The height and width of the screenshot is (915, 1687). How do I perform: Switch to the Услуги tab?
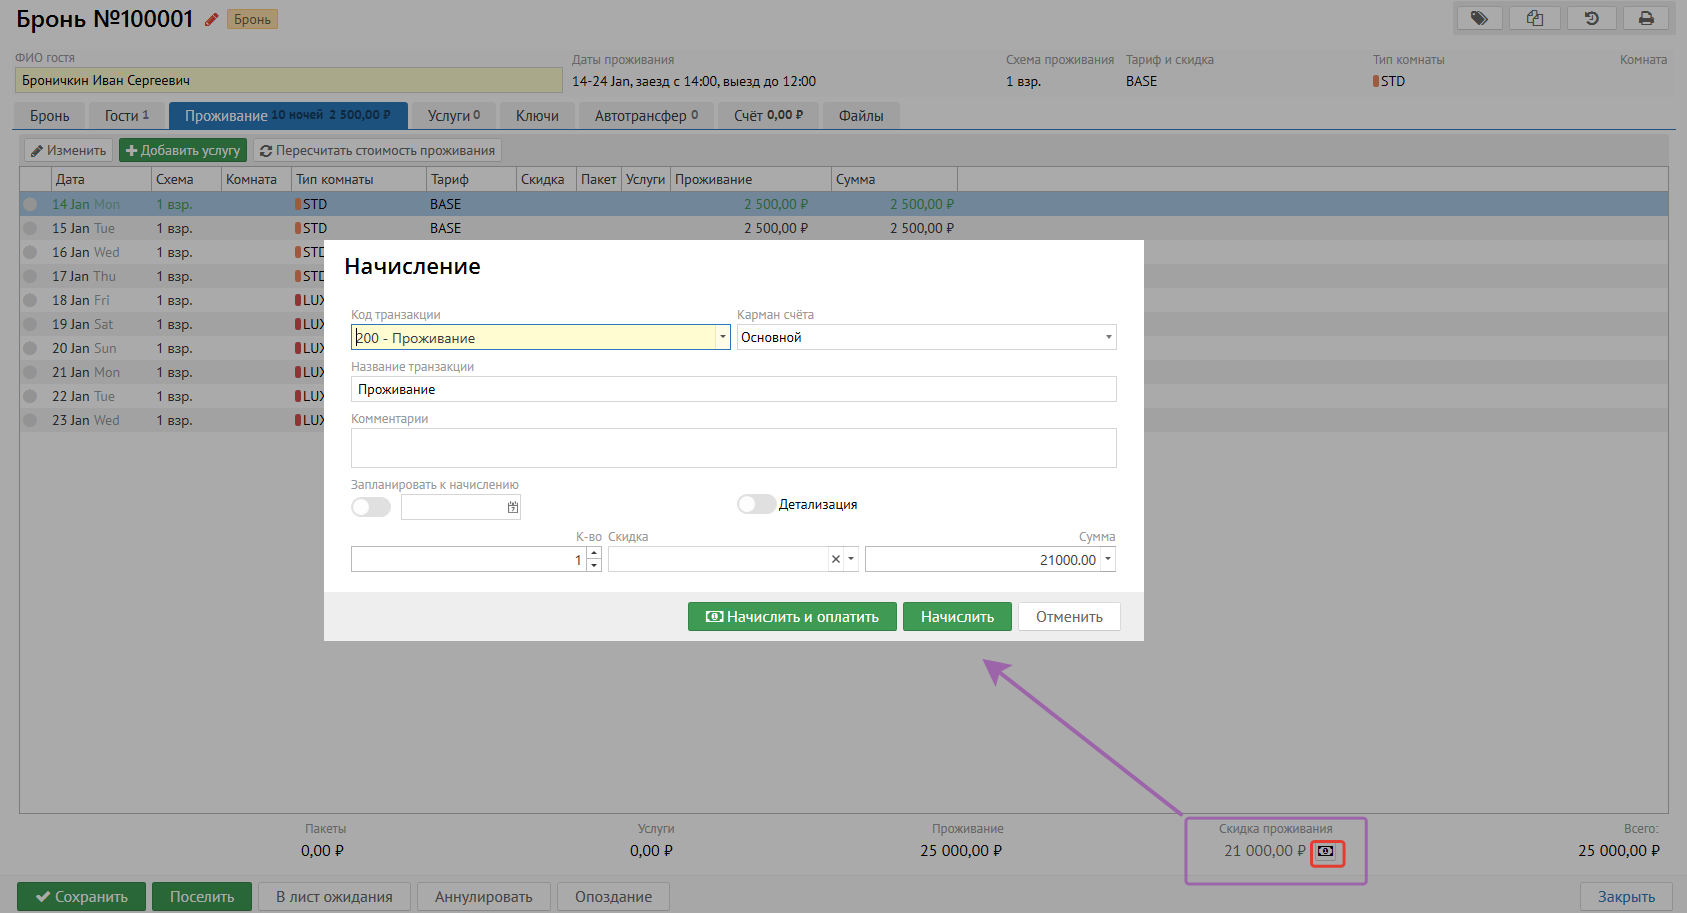coord(453,116)
